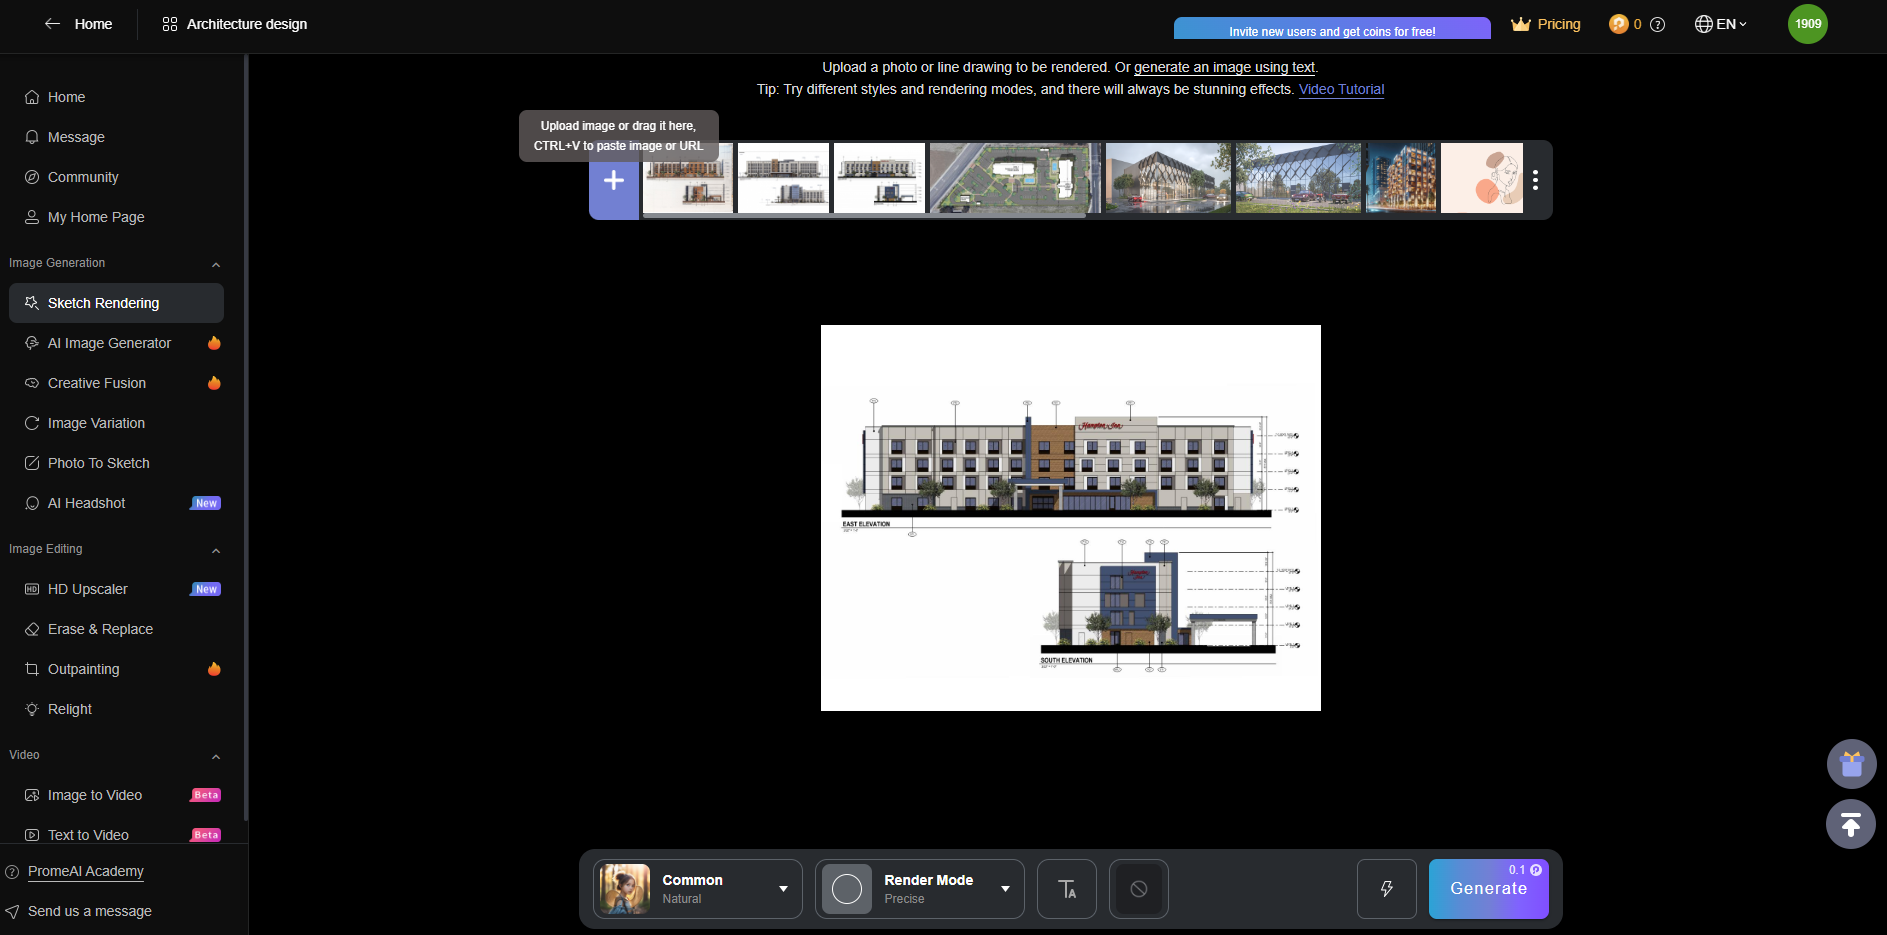Open the text annotation option

click(1066, 888)
